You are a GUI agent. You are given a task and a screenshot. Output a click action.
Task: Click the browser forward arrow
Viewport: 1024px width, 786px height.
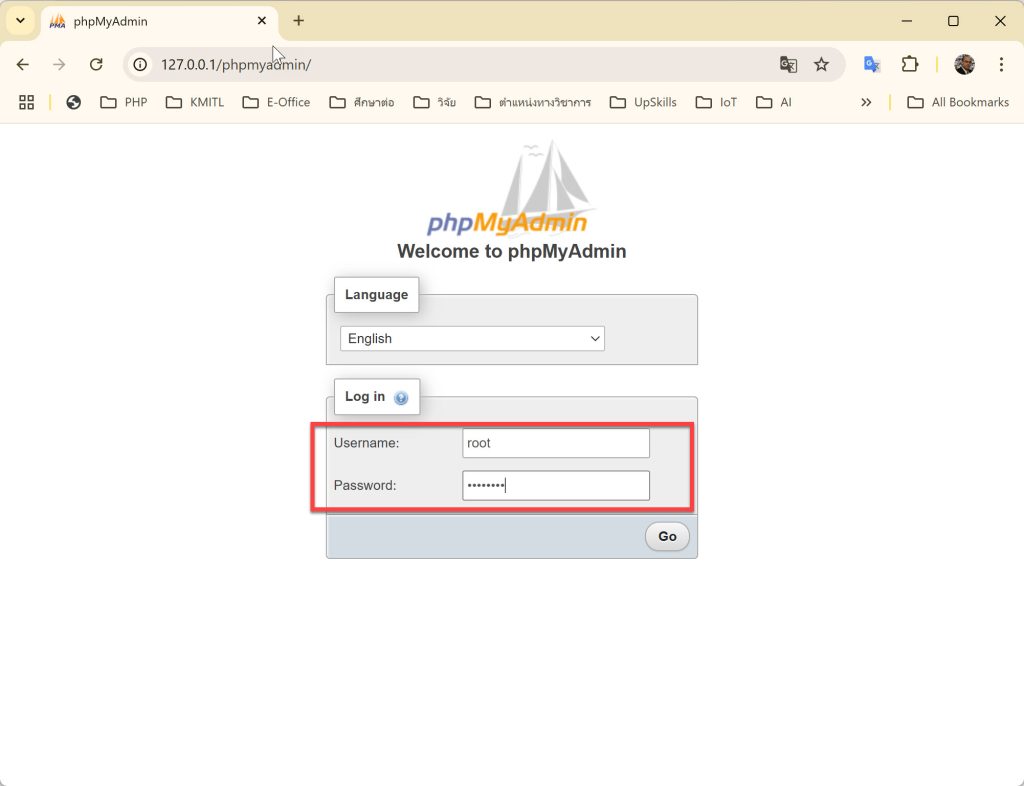59,65
